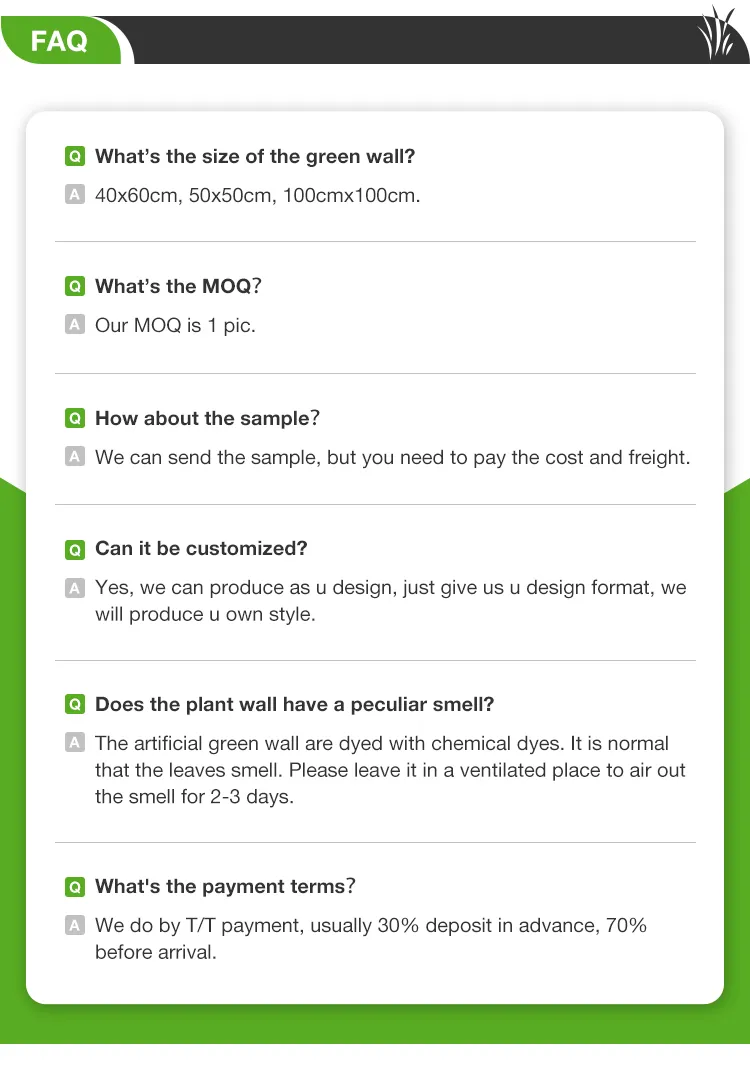Click the A icon beside the size answer
This screenshot has width=750, height=1071.
[x=75, y=195]
